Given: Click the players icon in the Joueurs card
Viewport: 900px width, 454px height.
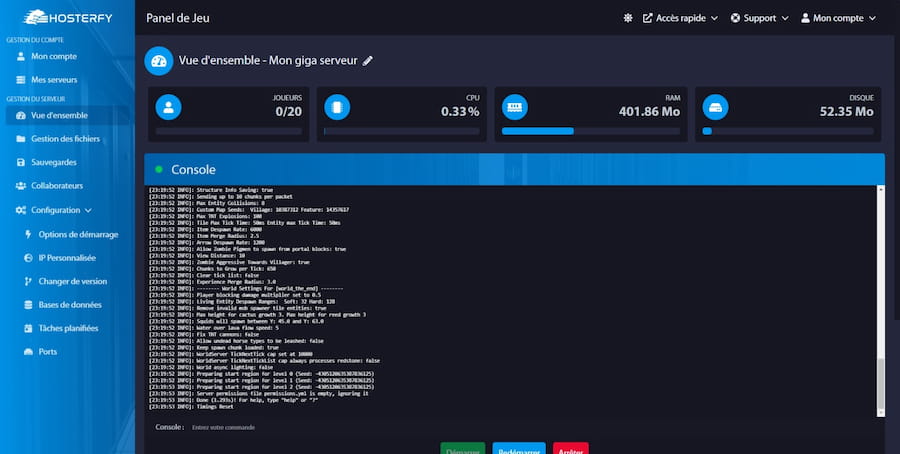Looking at the screenshot, I should pyautogui.click(x=169, y=106).
